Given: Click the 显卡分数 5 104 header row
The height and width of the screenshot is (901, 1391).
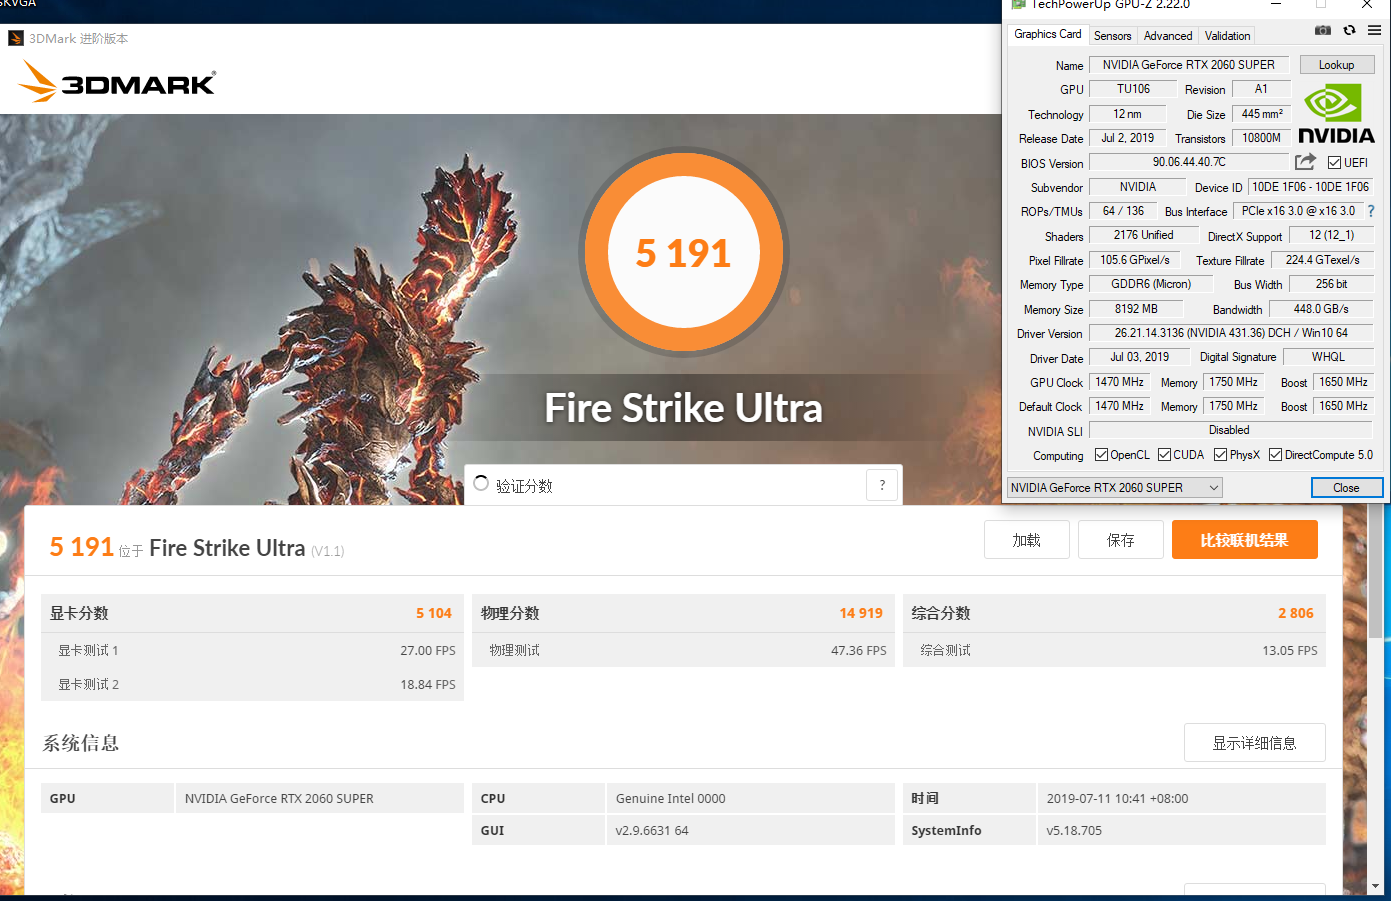Looking at the screenshot, I should (252, 613).
